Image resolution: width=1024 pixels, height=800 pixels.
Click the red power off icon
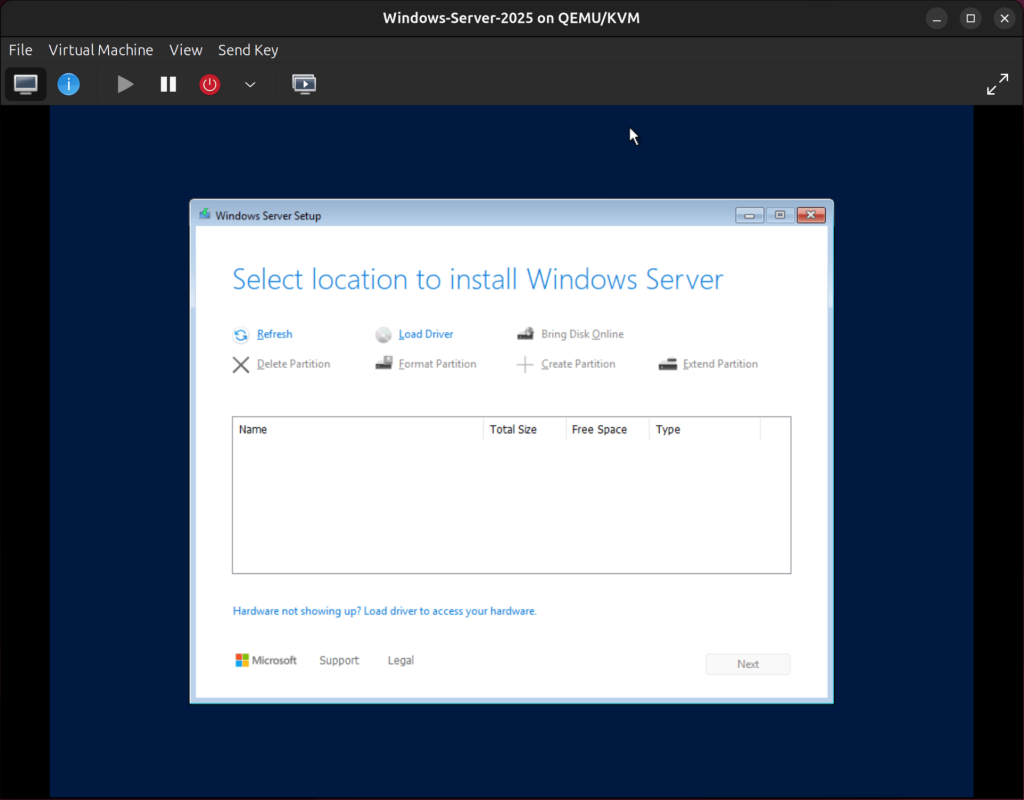pos(209,84)
